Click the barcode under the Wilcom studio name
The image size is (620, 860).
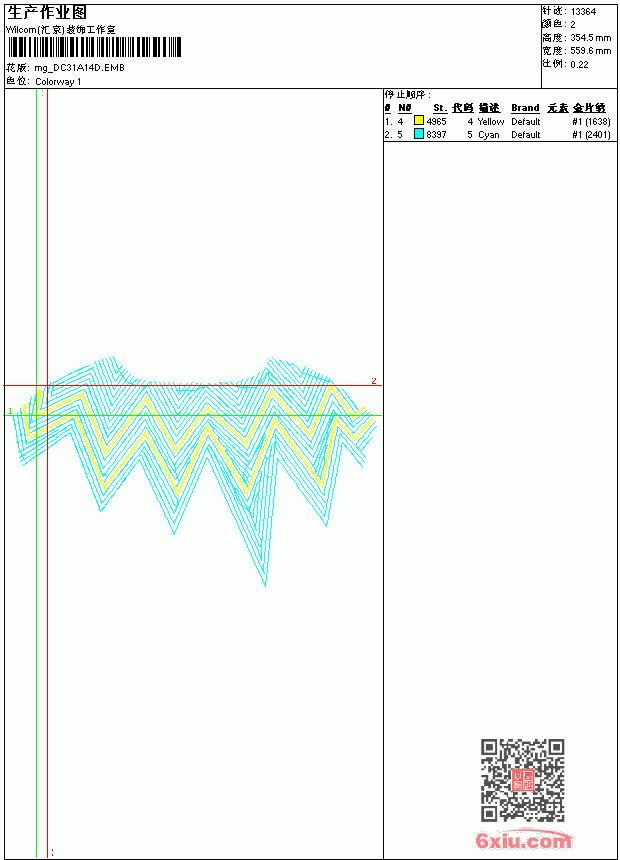tap(94, 47)
